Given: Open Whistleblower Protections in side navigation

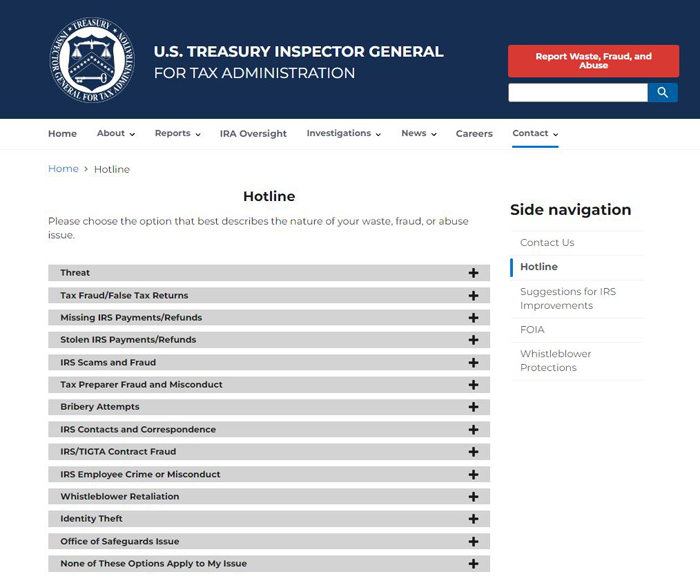Looking at the screenshot, I should [555, 360].
